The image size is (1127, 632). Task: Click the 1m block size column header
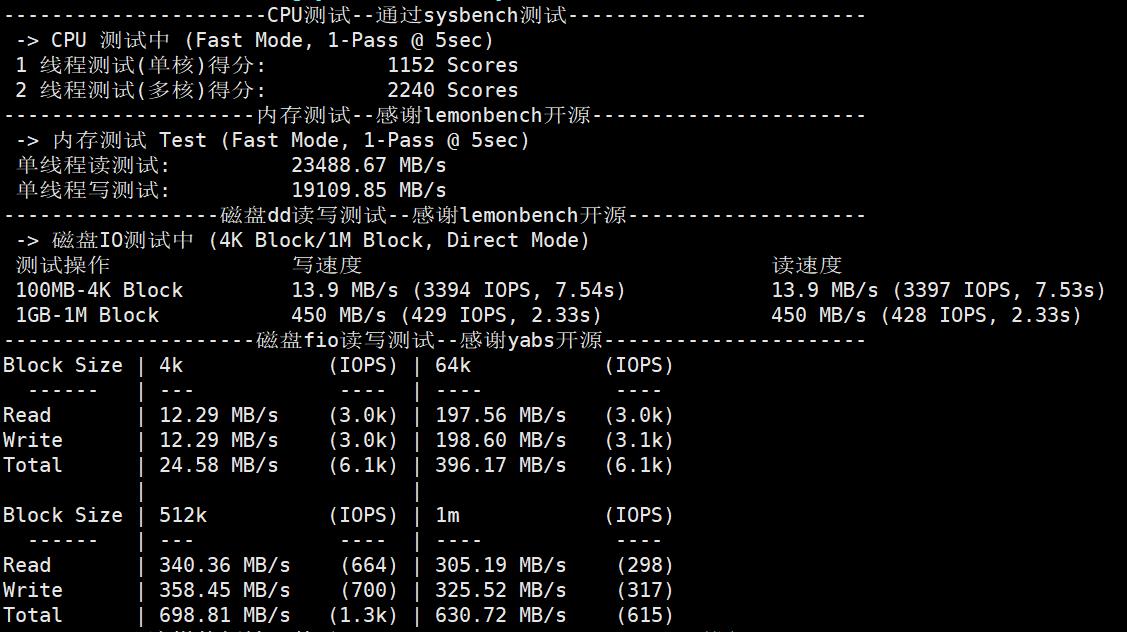point(447,515)
